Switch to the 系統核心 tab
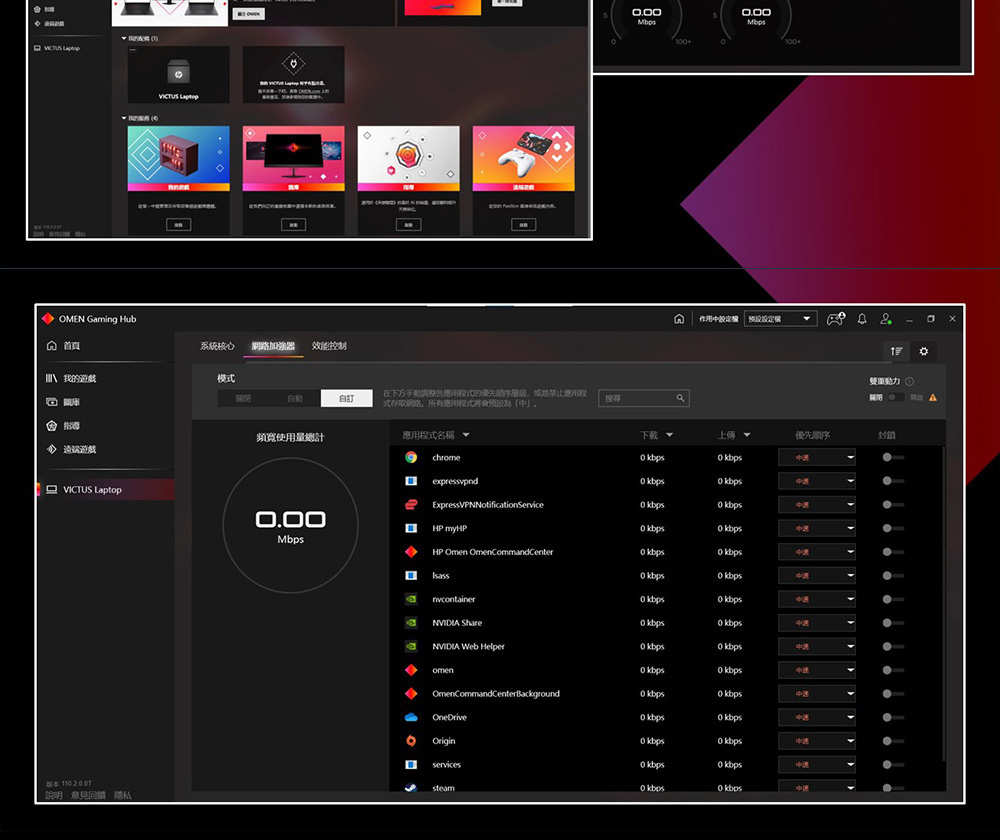This screenshot has width=1000, height=840. coord(217,346)
